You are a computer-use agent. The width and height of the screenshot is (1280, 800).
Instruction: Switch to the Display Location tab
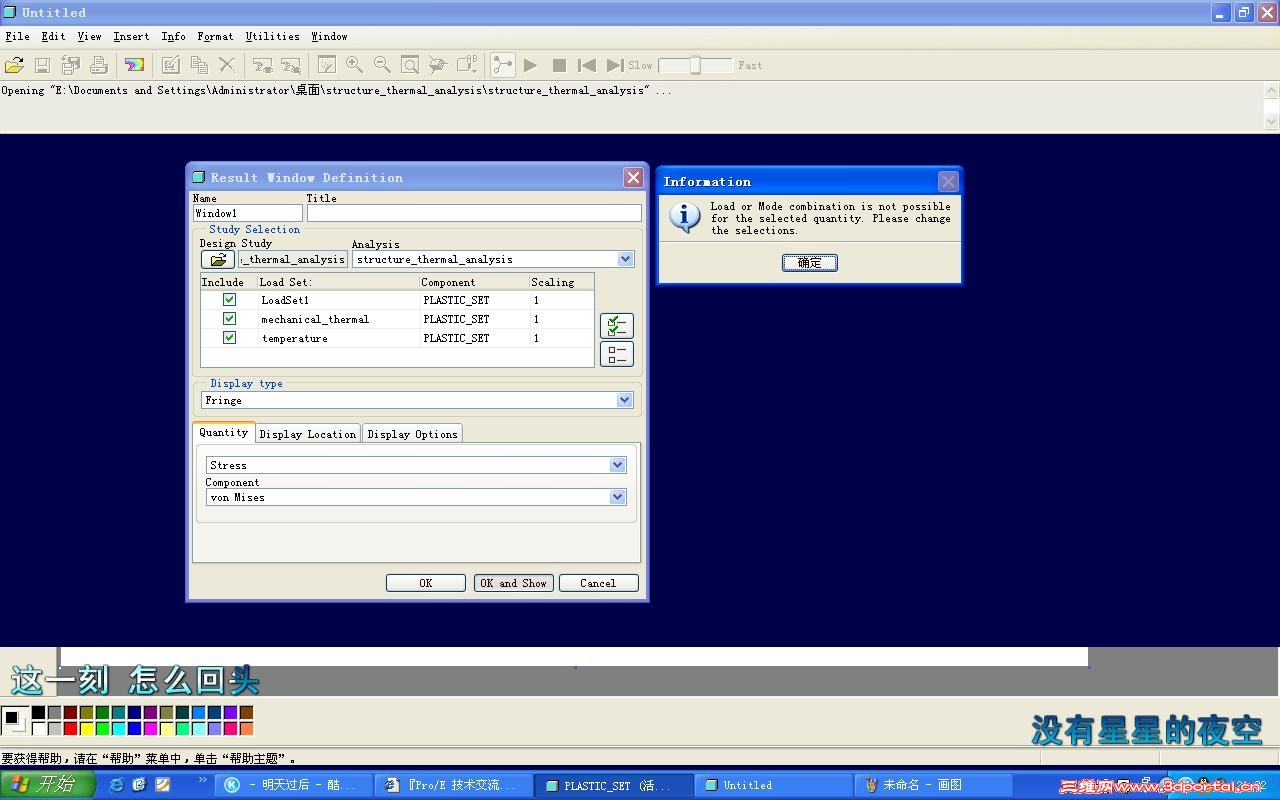click(x=307, y=434)
